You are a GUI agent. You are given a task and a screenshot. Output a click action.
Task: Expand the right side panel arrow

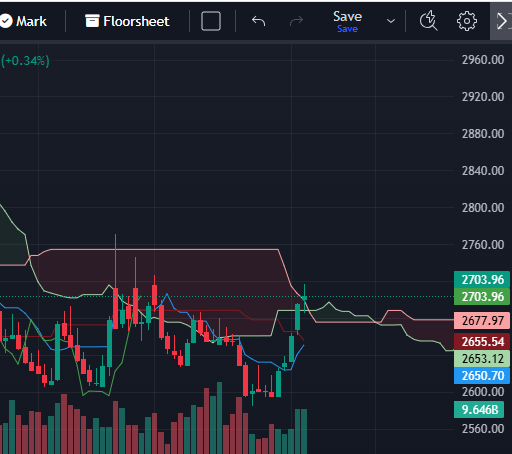click(501, 21)
